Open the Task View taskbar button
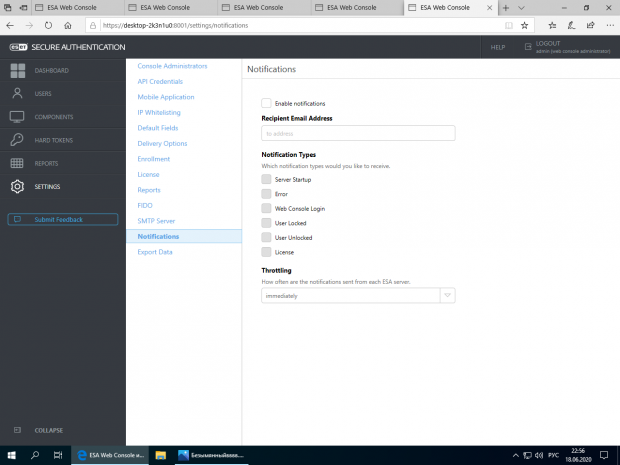The height and width of the screenshot is (465, 620). [58, 455]
